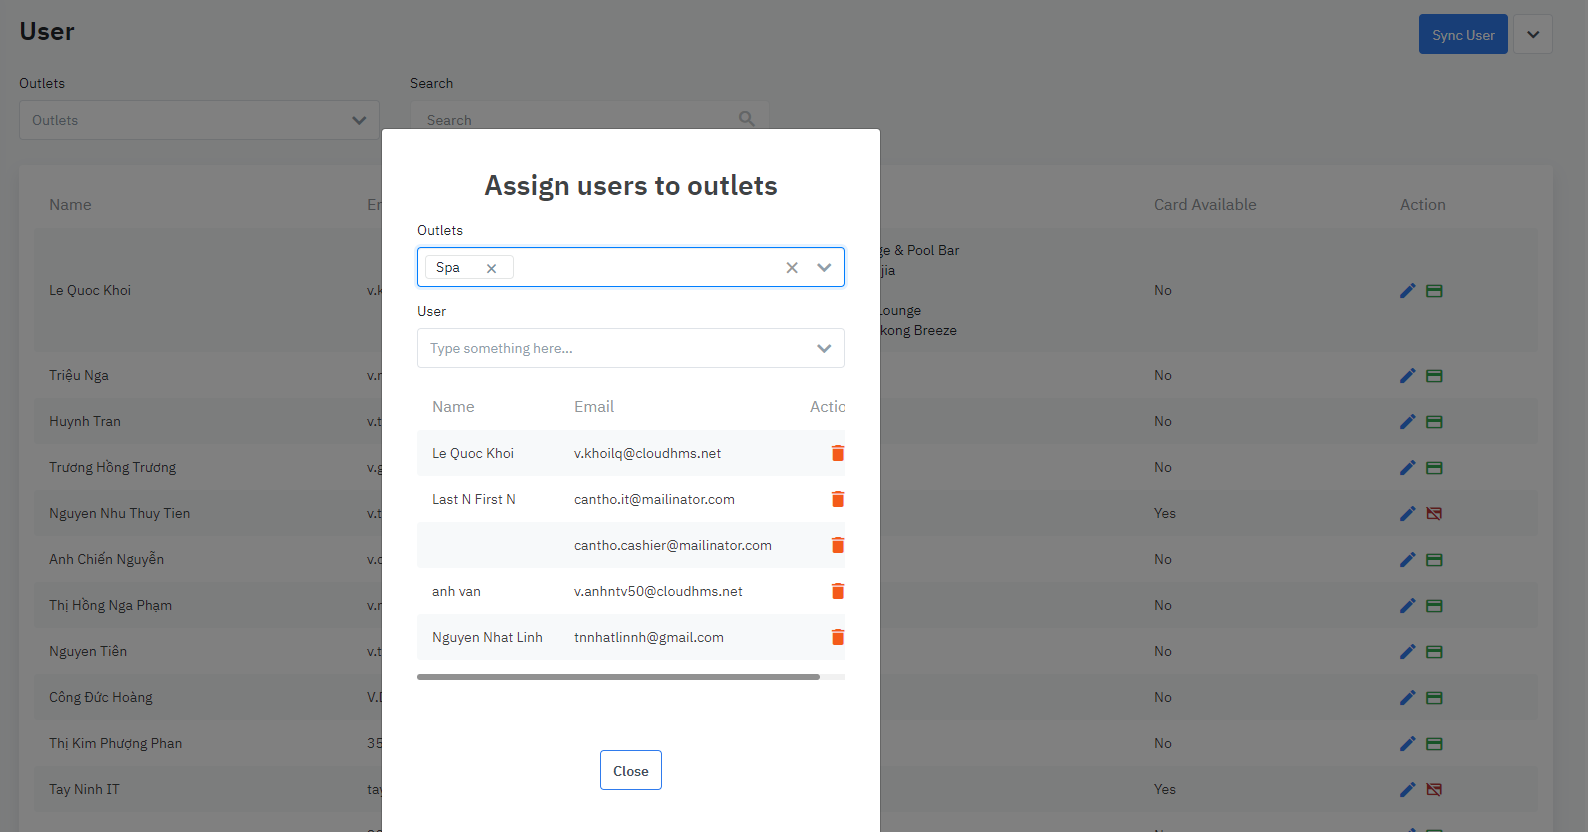Expand the arrow menu beside Sync User
The height and width of the screenshot is (832, 1588).
coord(1532,35)
